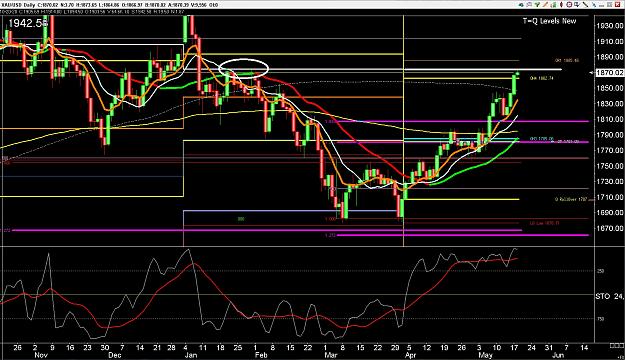Click the STO 24 stochastic indicator label
Viewport: 625px width, 360px height.
610,296
